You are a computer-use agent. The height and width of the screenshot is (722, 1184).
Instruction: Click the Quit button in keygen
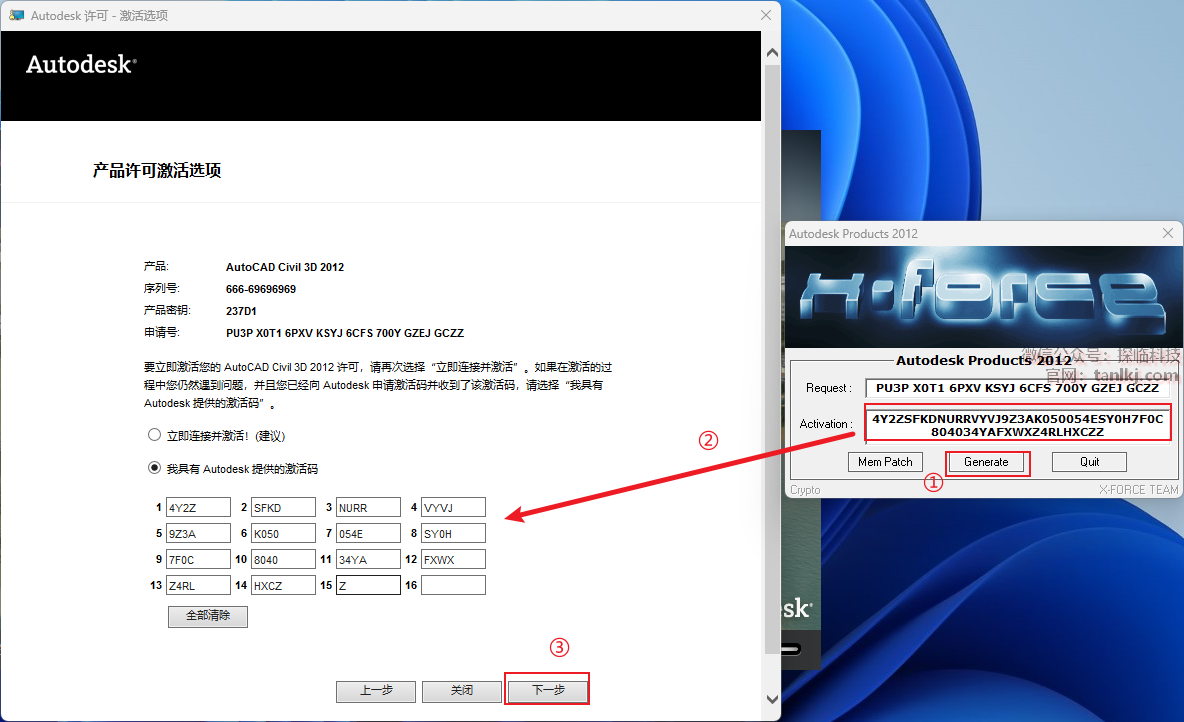(1089, 462)
